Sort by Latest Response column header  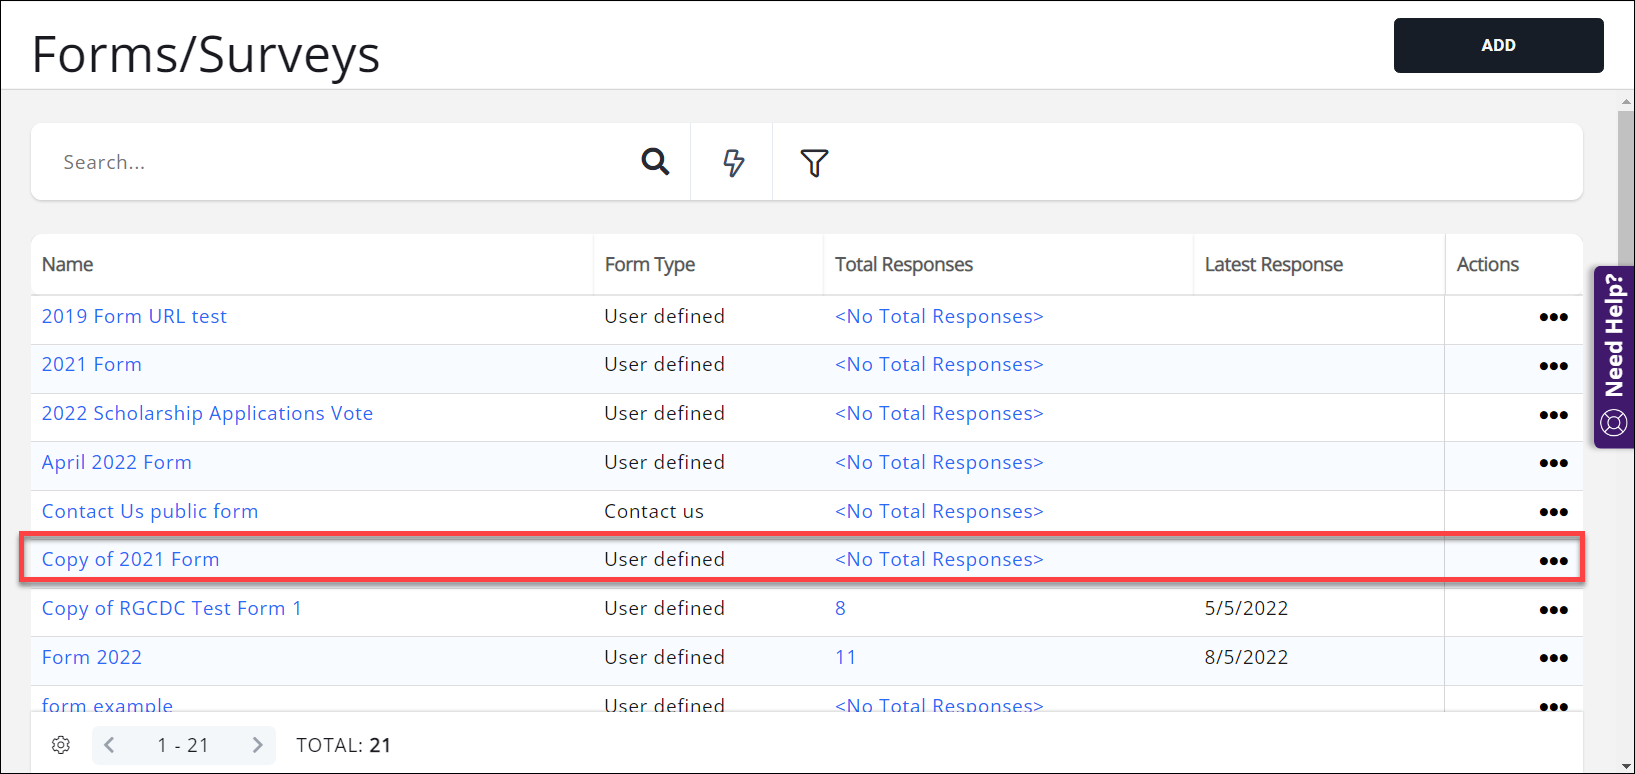tap(1273, 265)
